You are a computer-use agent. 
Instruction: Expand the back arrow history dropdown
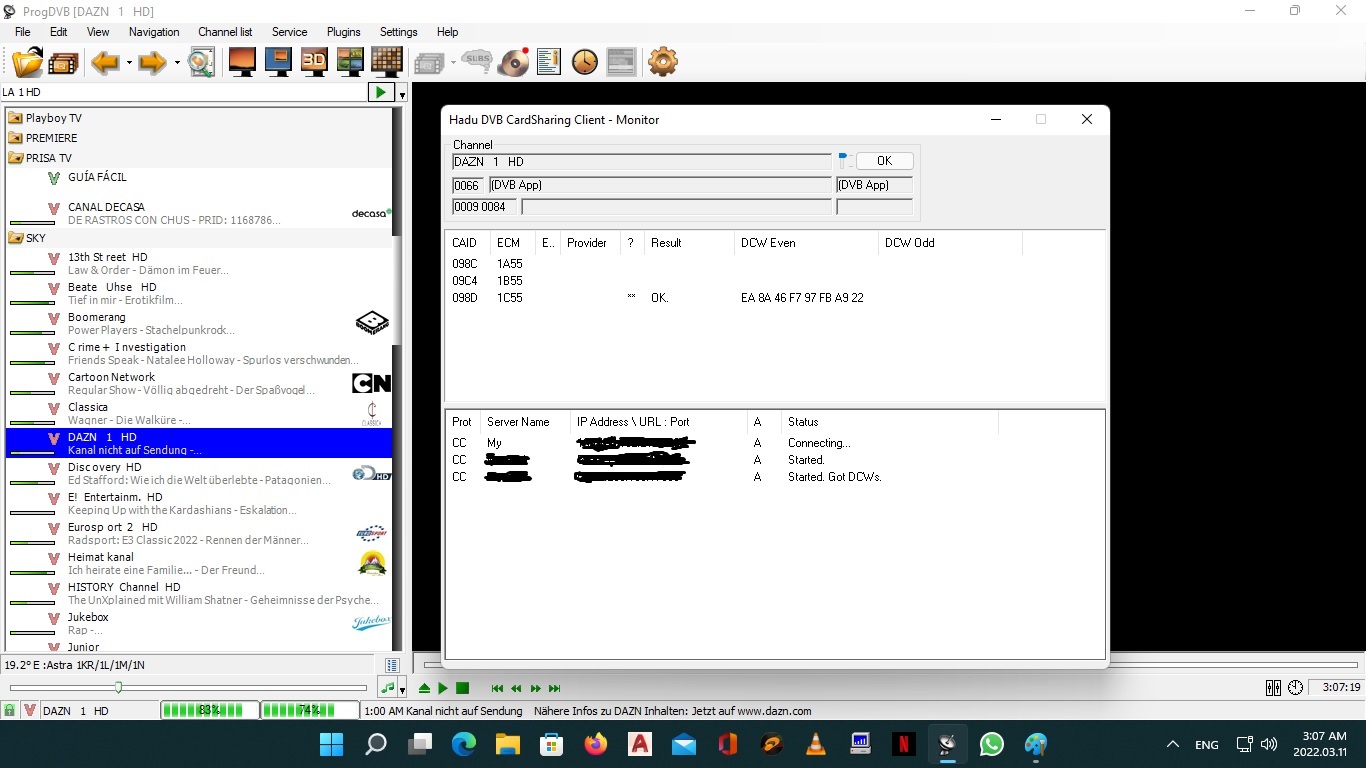[x=129, y=63]
